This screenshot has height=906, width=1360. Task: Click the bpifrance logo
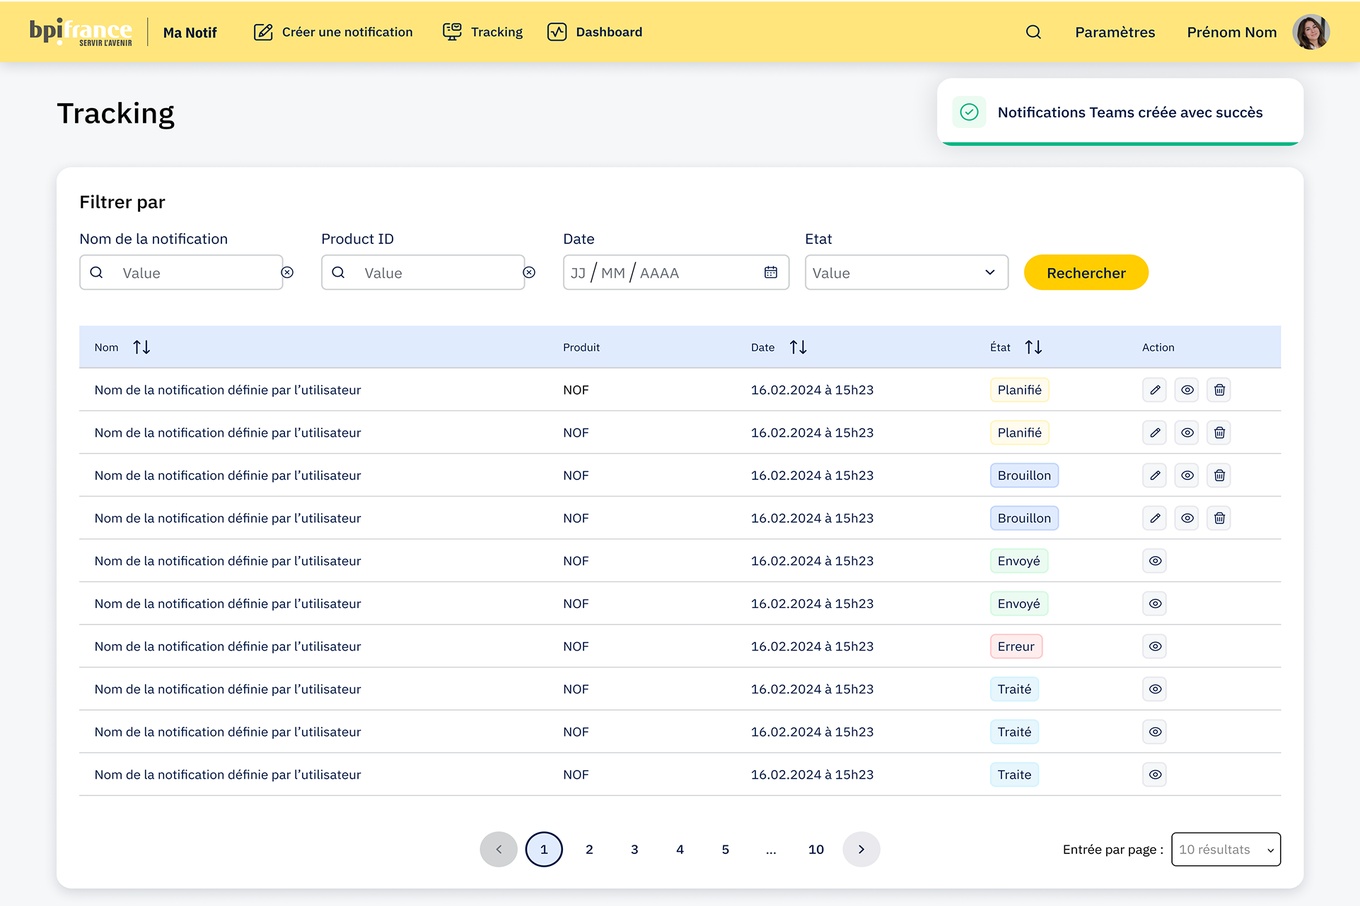tap(81, 32)
